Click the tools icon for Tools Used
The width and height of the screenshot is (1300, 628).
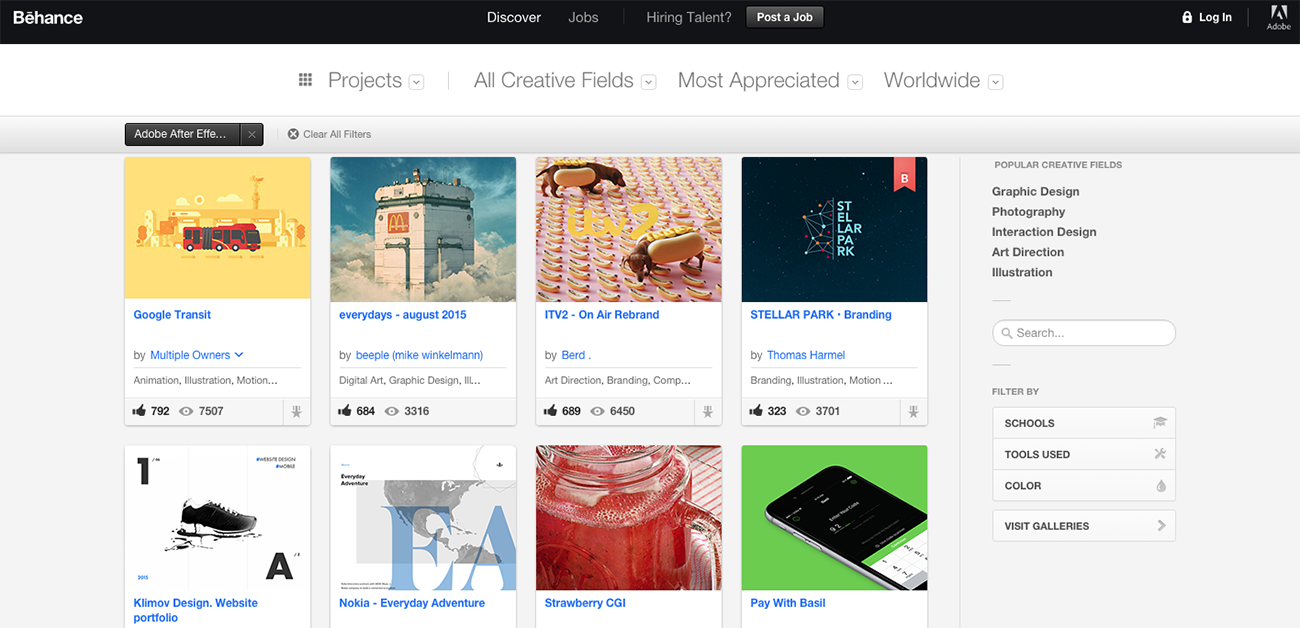click(x=1160, y=454)
